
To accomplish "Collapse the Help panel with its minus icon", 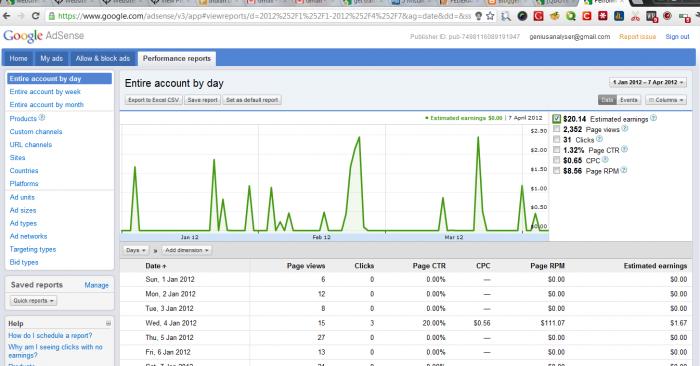I will pos(108,323).
